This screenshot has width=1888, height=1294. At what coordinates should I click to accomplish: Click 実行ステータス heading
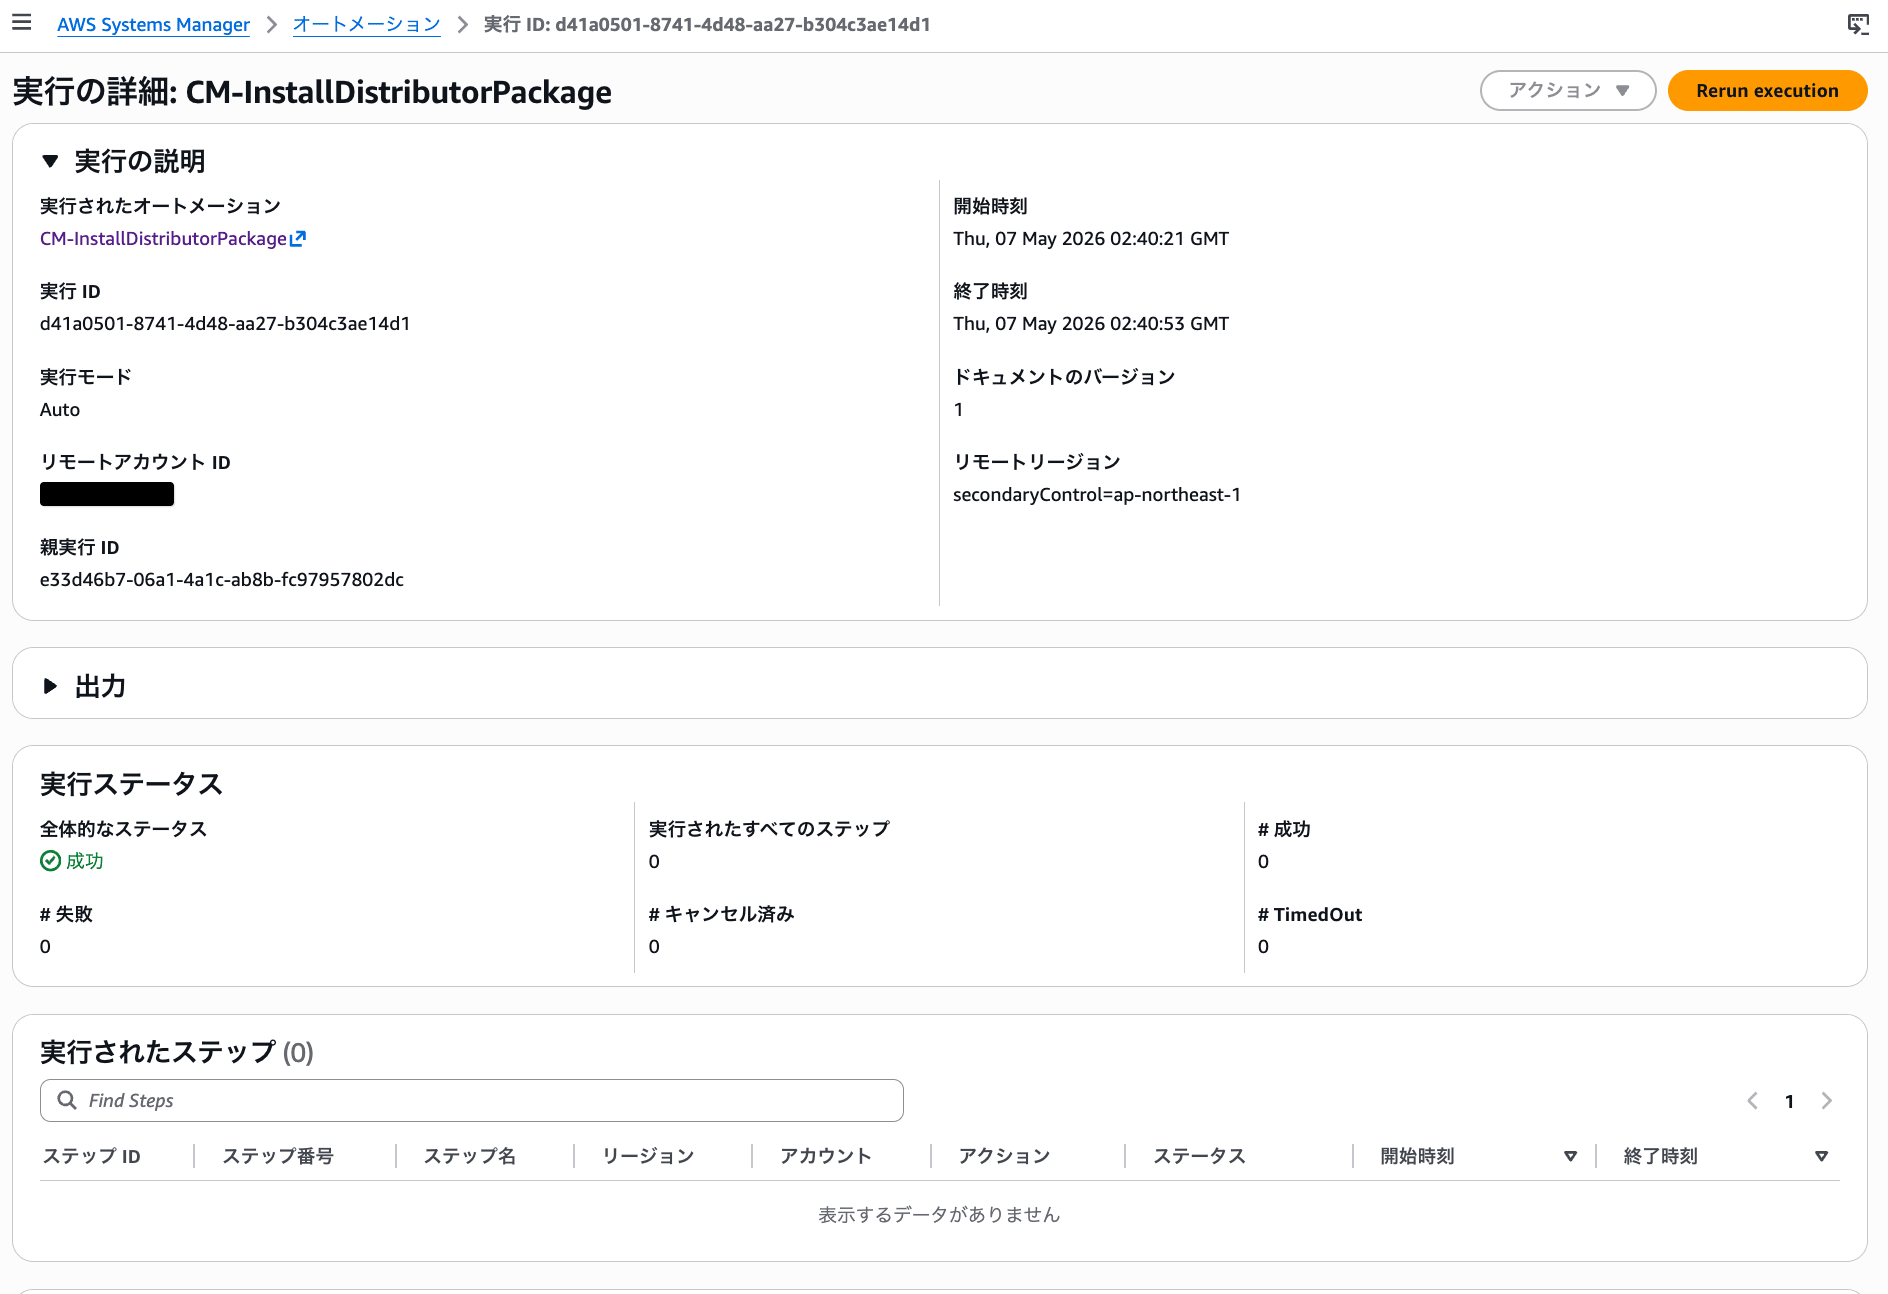click(131, 784)
